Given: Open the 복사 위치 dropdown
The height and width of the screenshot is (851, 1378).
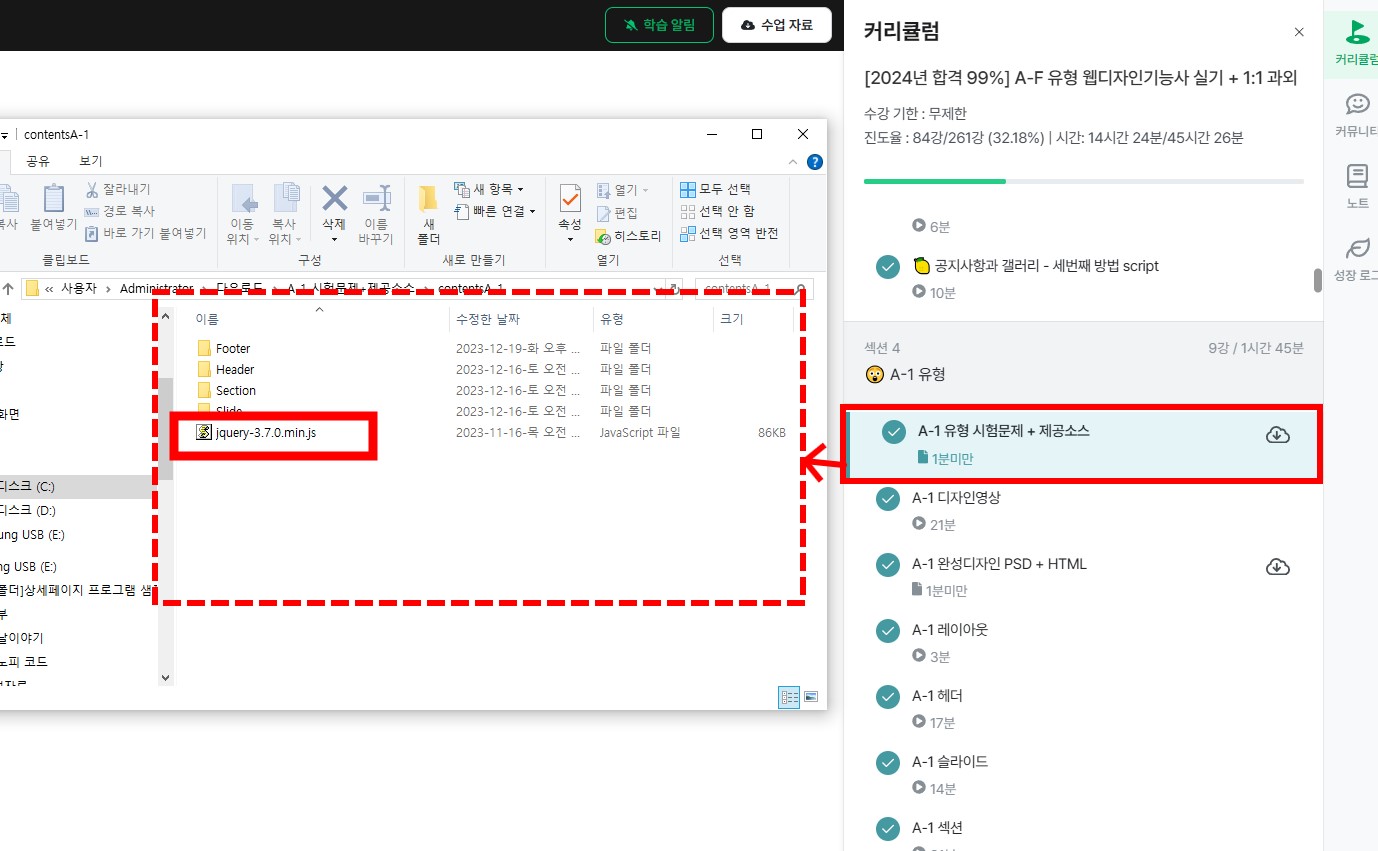Looking at the screenshot, I should point(286,239).
